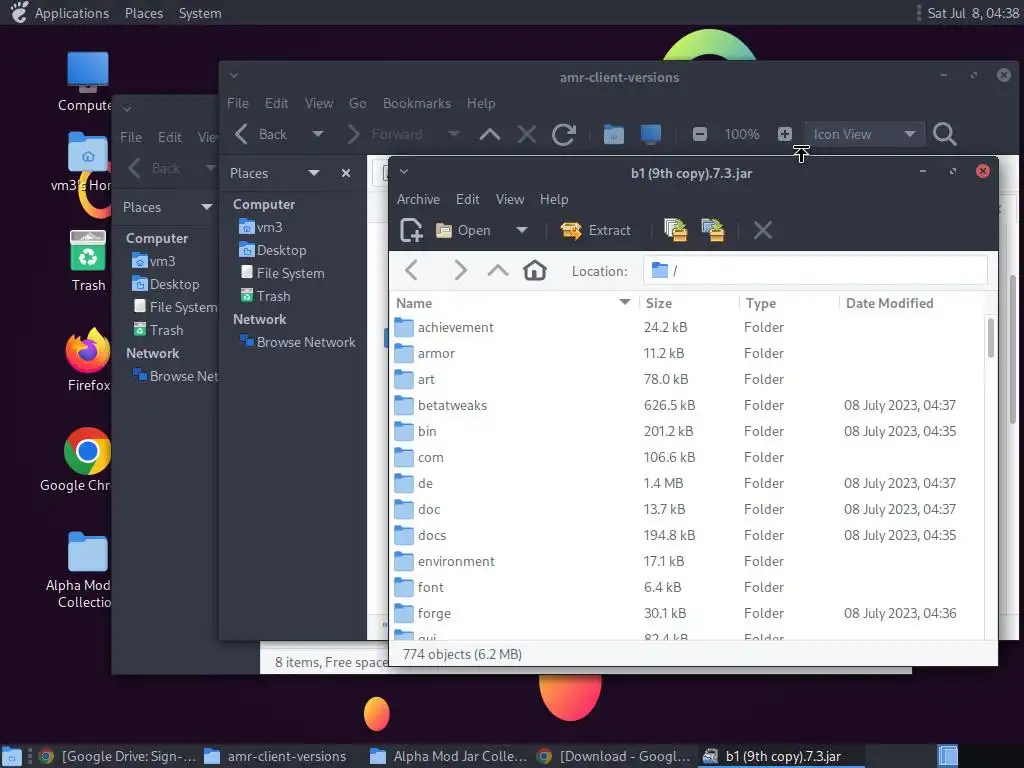Click the new archive icon in the archive manager
Image resolution: width=1024 pixels, height=768 pixels.
click(411, 230)
